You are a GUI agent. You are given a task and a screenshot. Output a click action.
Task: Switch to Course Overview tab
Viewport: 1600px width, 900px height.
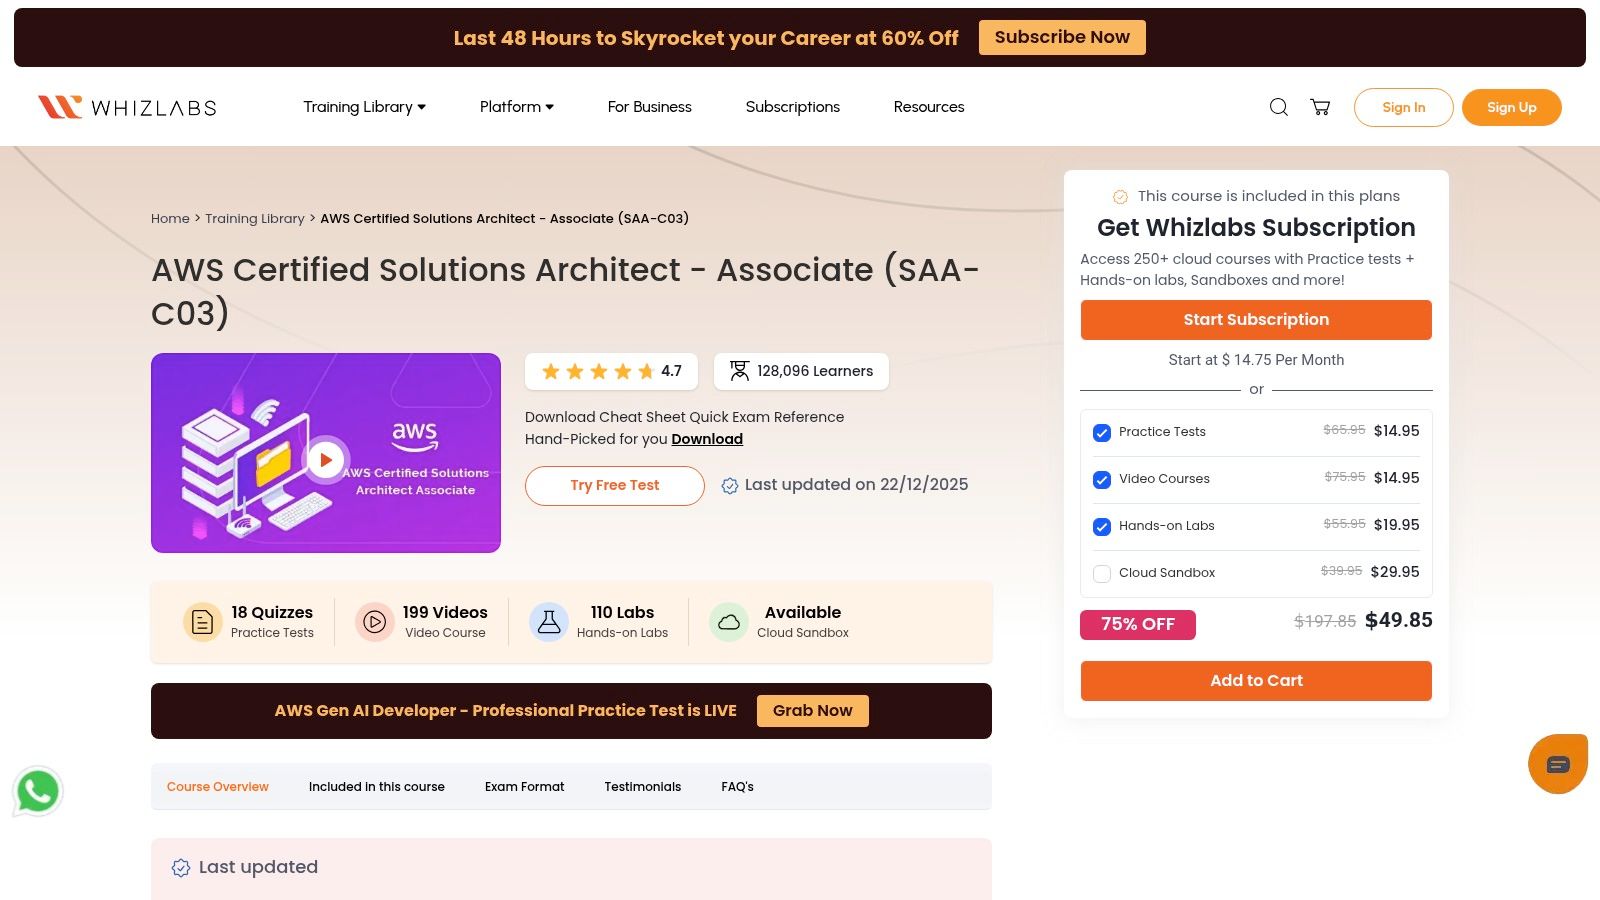pyautogui.click(x=218, y=787)
